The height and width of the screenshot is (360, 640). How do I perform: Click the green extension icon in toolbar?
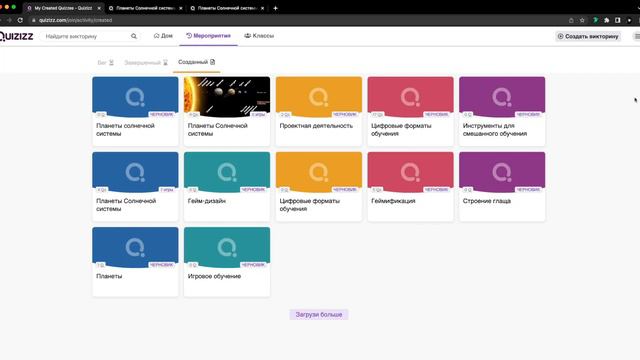596,20
